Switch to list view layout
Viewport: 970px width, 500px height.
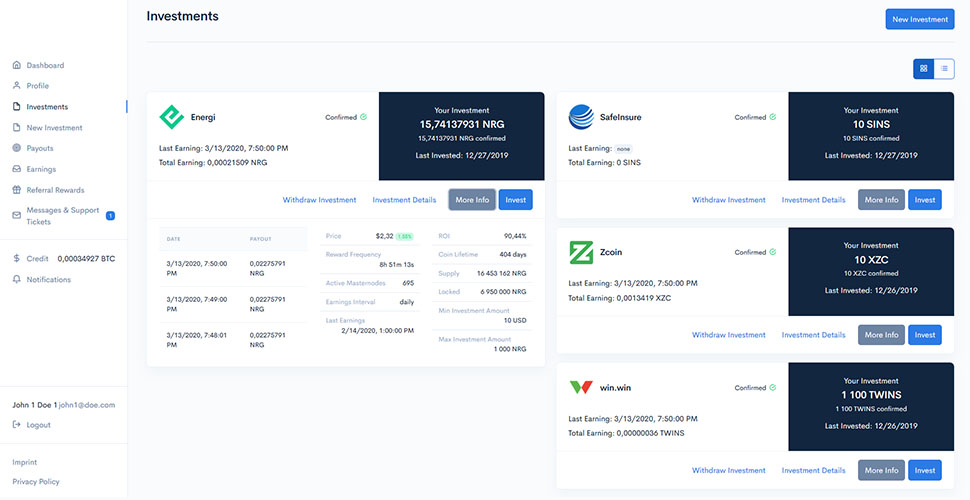[944, 69]
